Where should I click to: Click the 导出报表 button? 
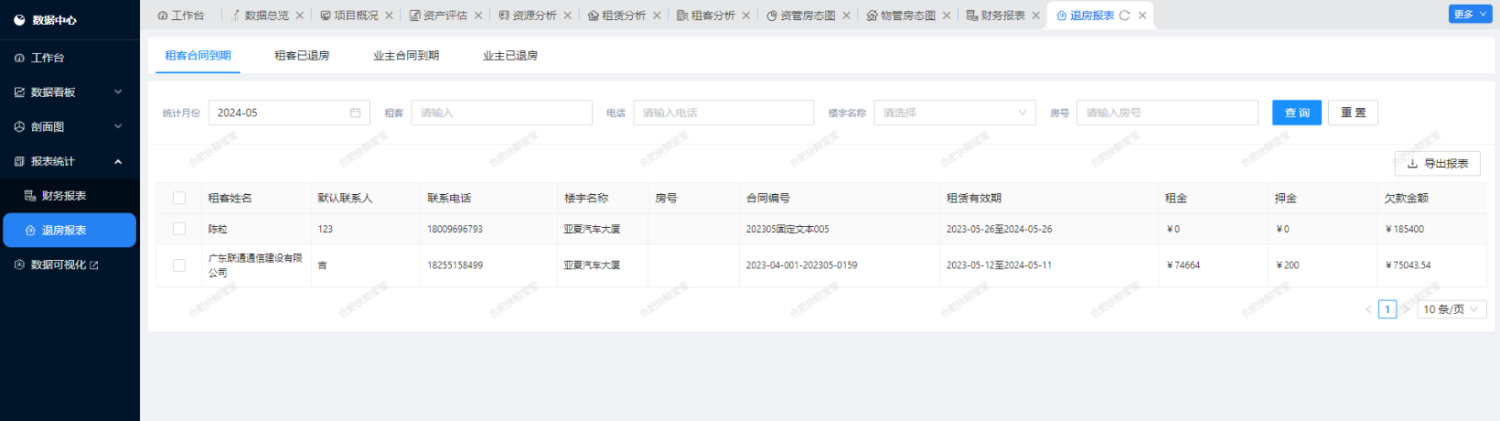[x=1437, y=163]
